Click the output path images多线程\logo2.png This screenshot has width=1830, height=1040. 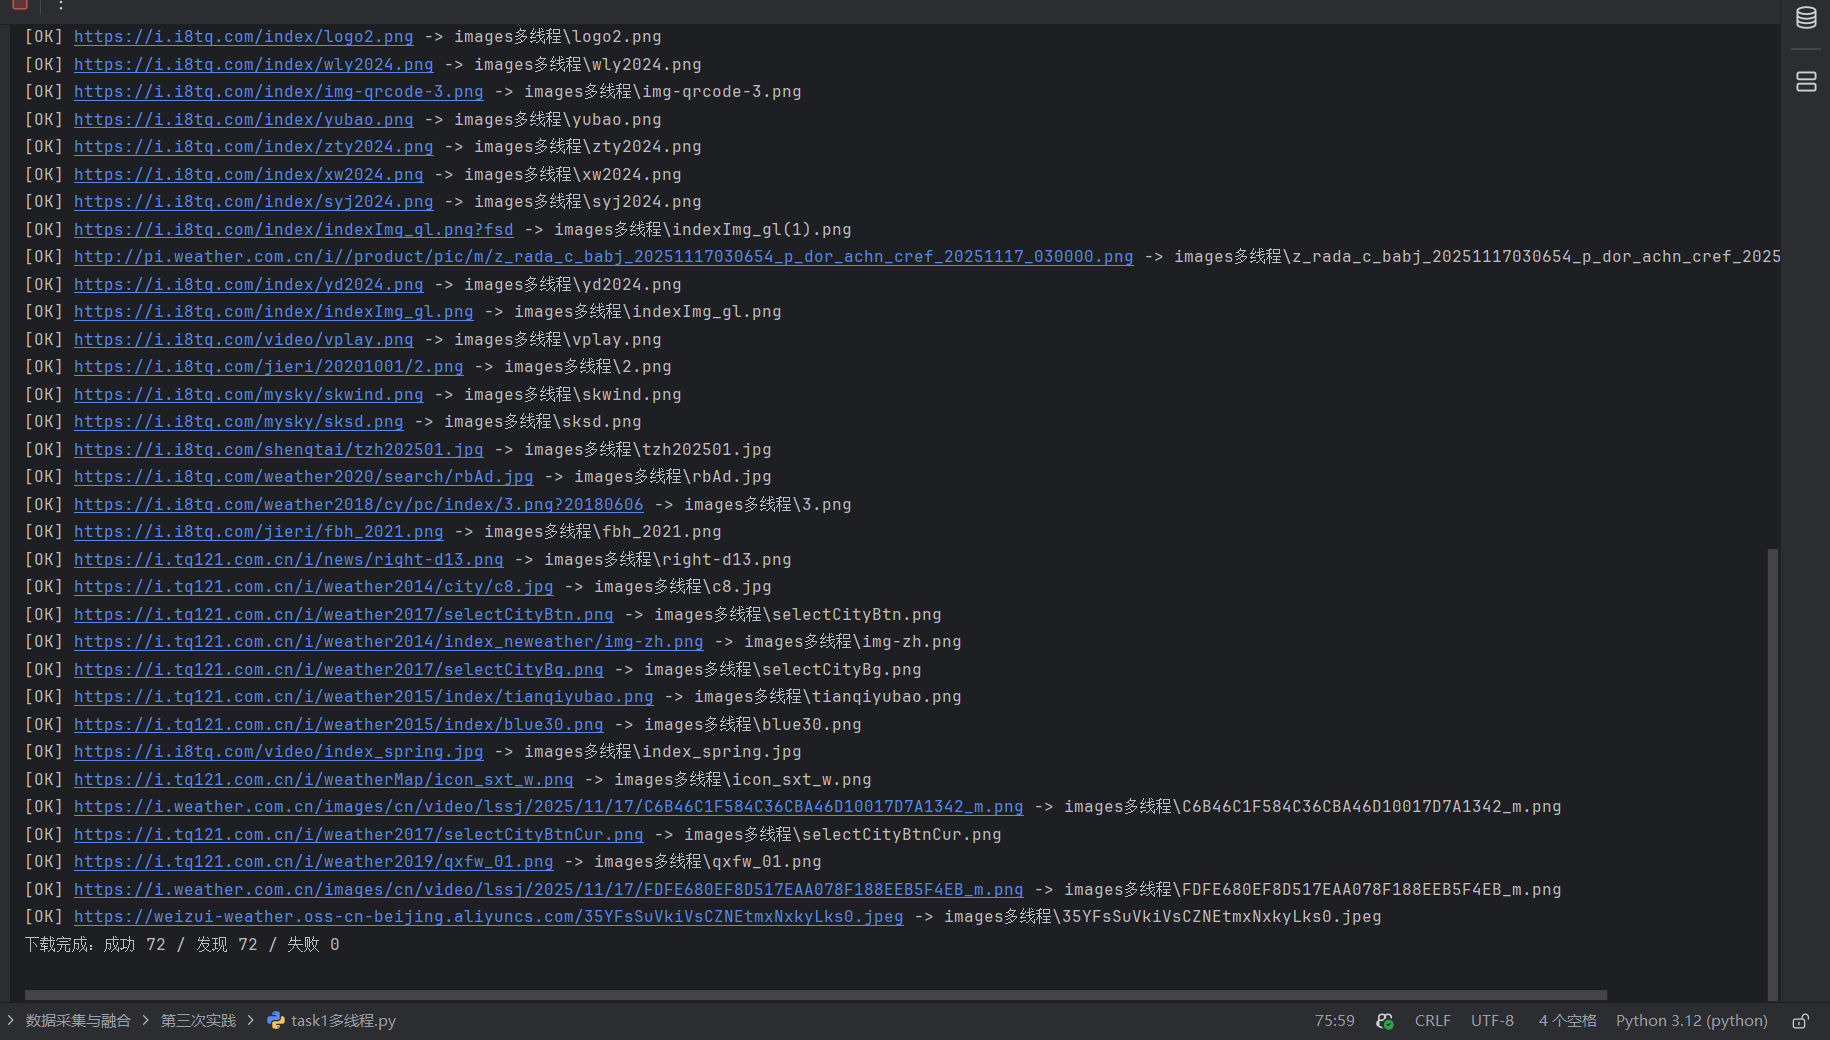click(x=558, y=37)
